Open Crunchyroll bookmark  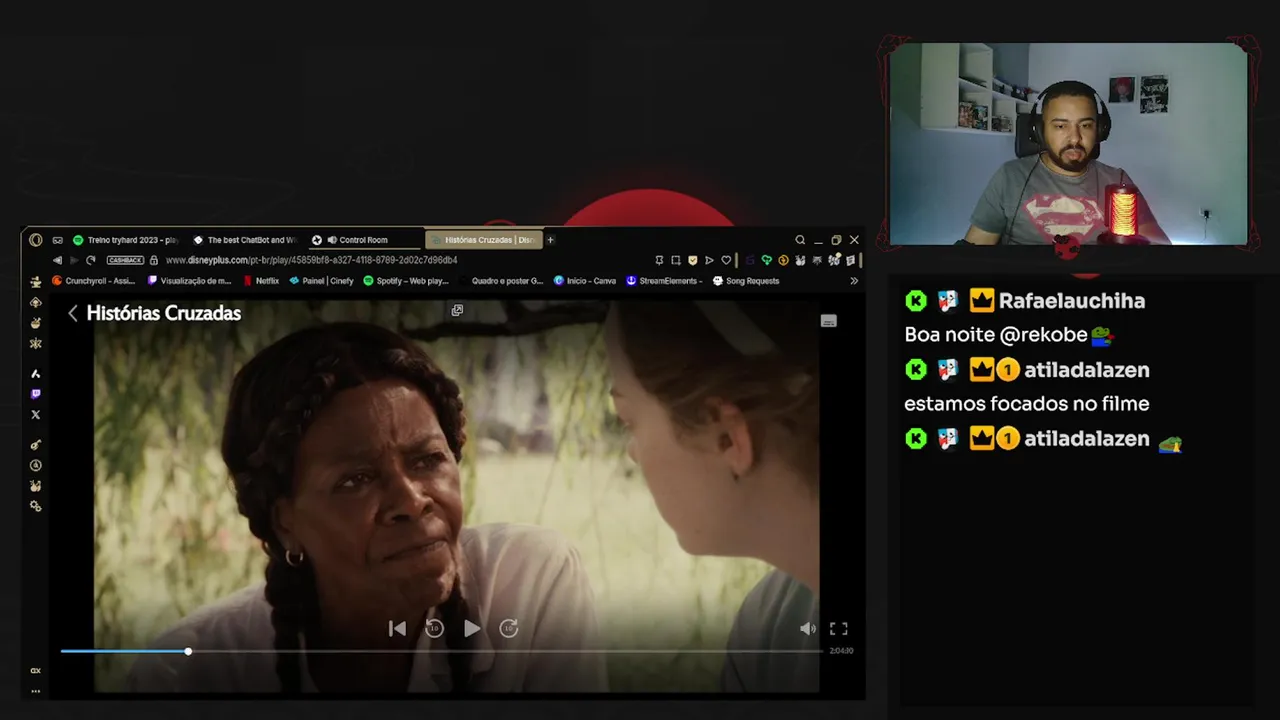[93, 281]
